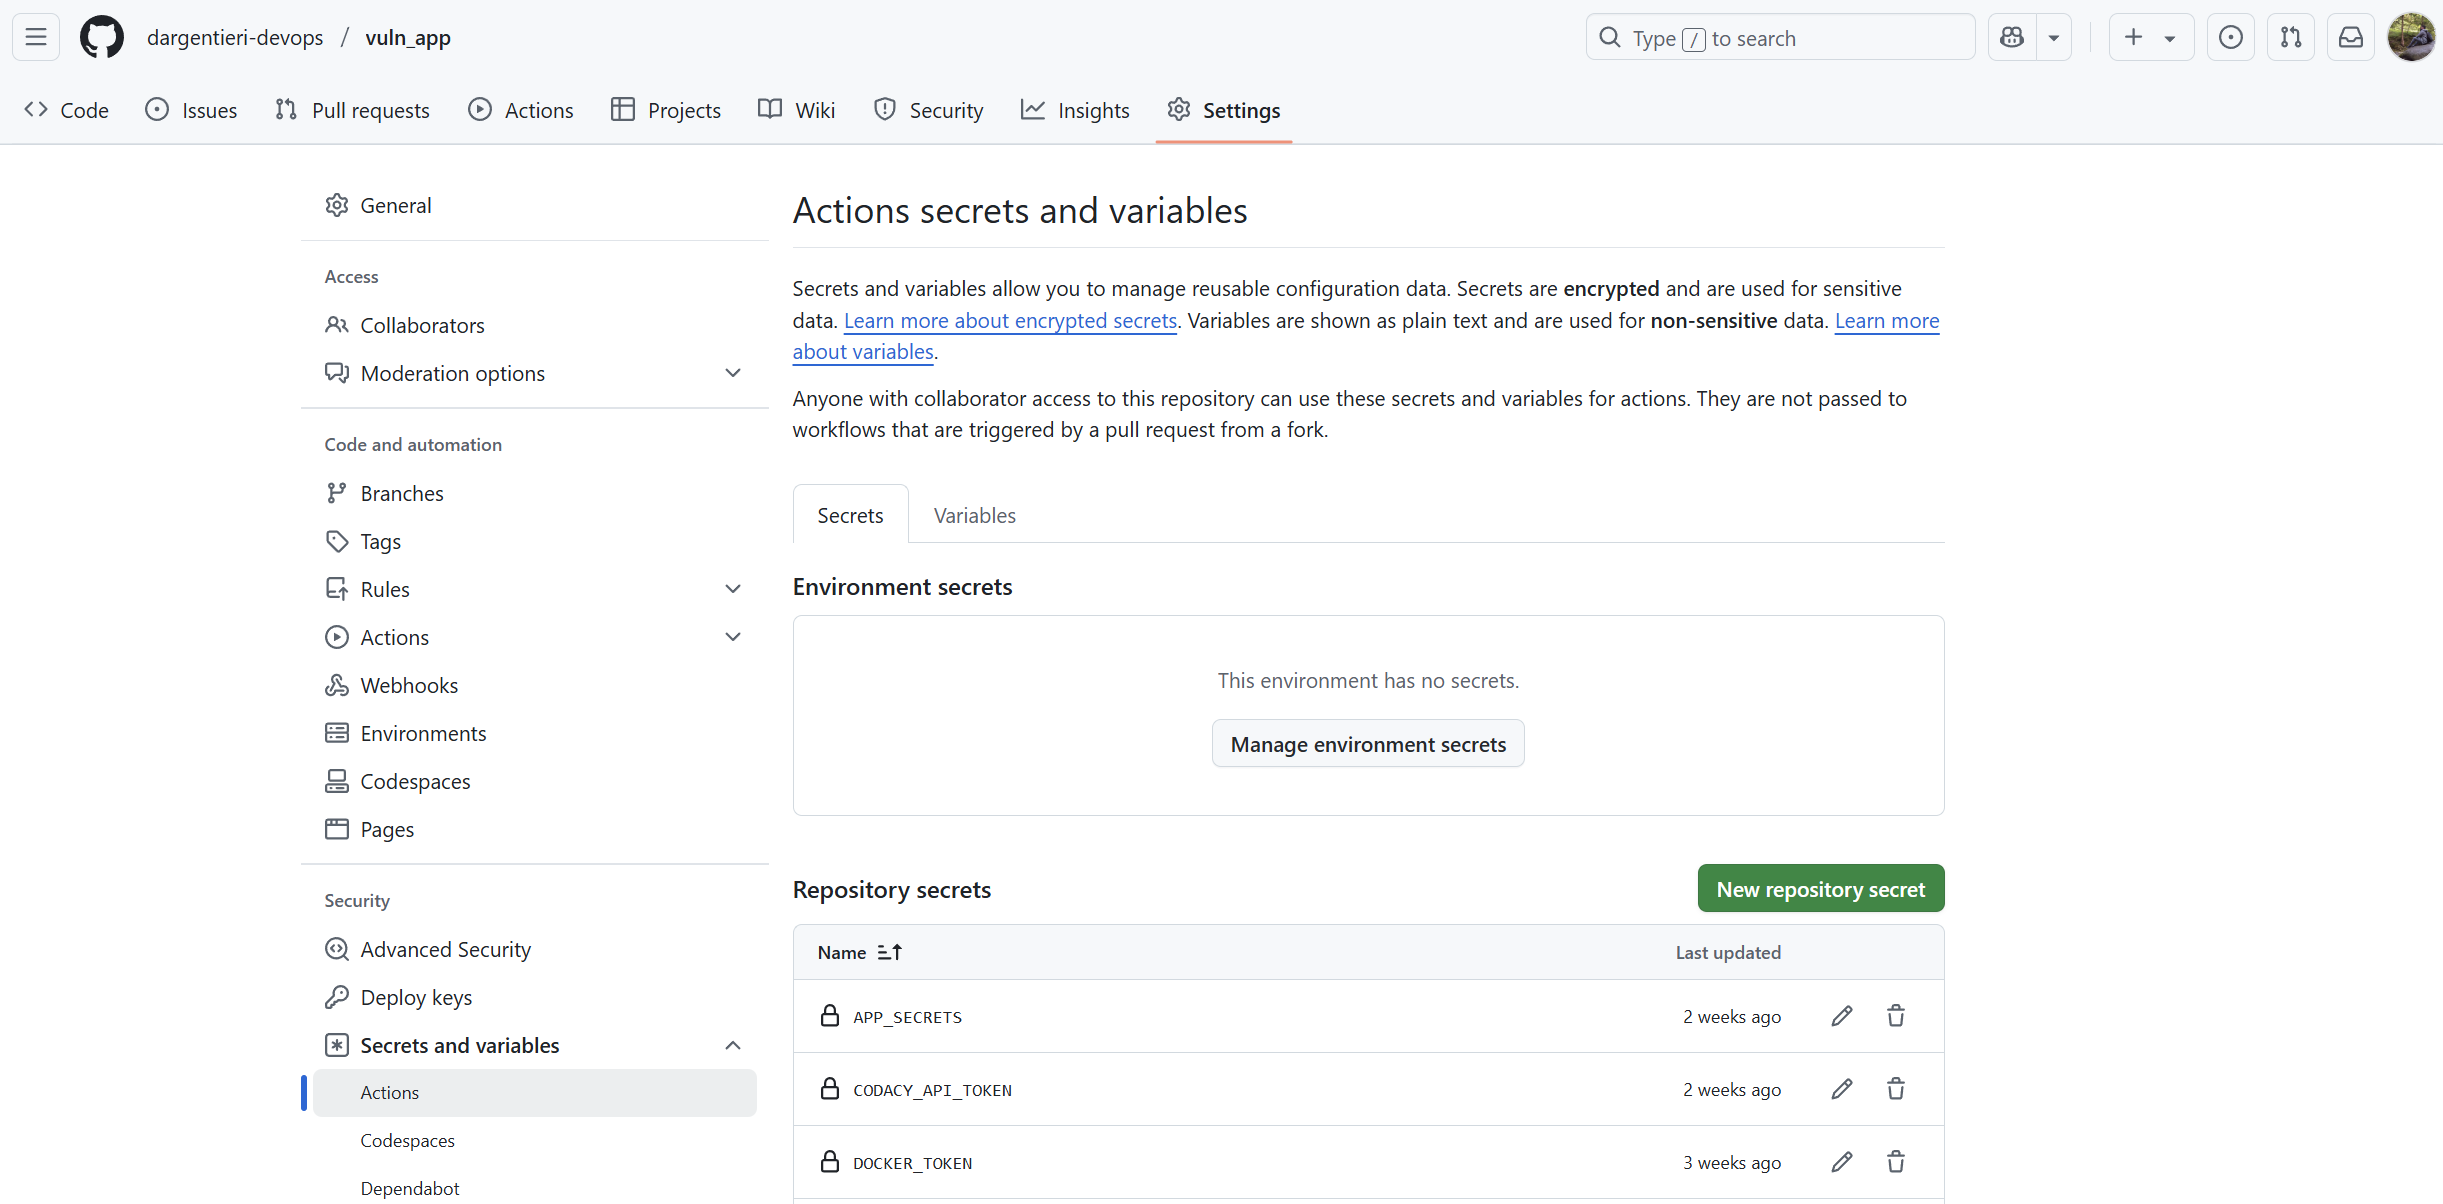Open Learn more about encrypted secrets link

[x=1010, y=320]
